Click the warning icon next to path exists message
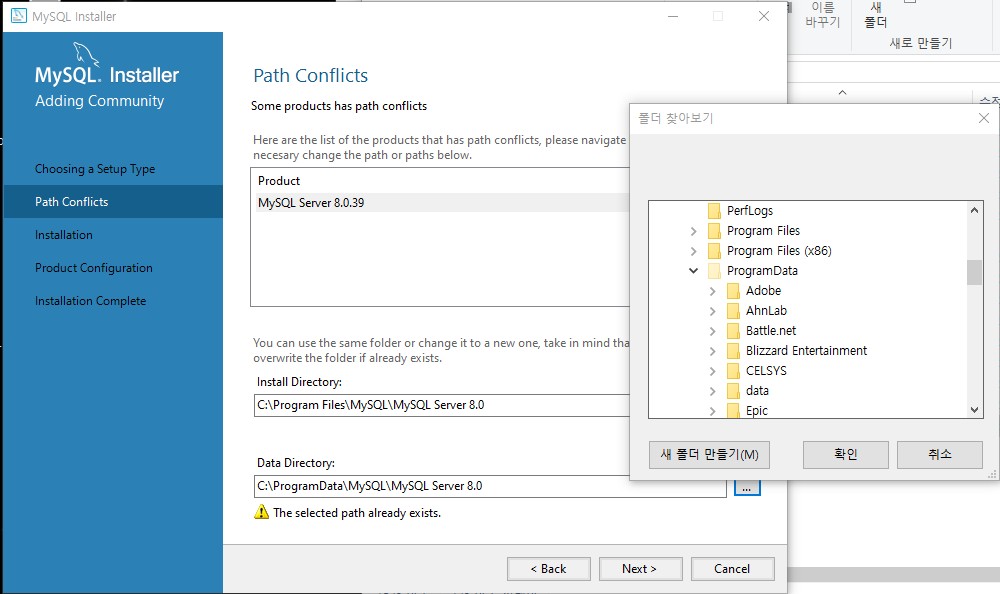This screenshot has width=1000, height=594. pyautogui.click(x=261, y=512)
